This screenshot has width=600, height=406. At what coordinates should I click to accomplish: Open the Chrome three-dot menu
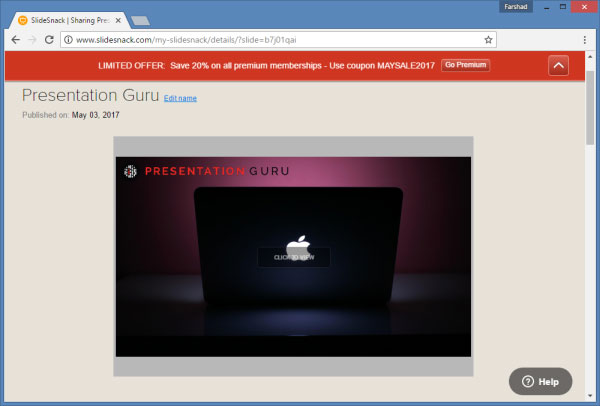pos(584,40)
